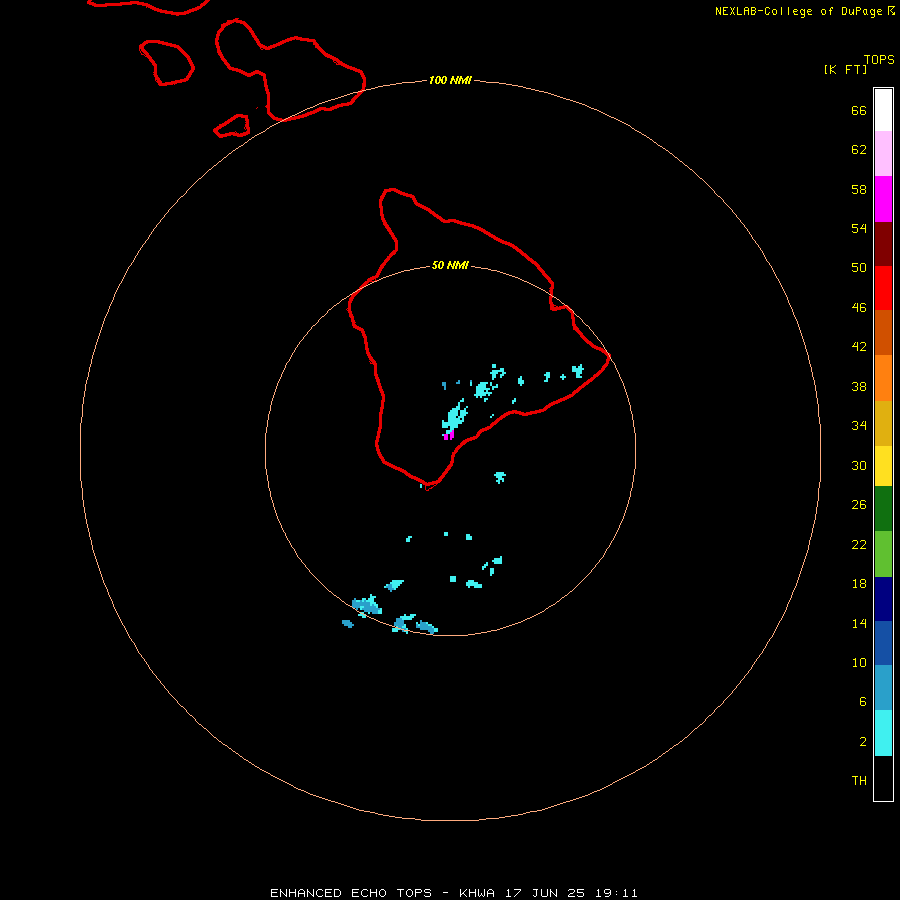Viewport: 900px width, 900px height.
Task: Click the "10" legend value
Action: click(859, 662)
